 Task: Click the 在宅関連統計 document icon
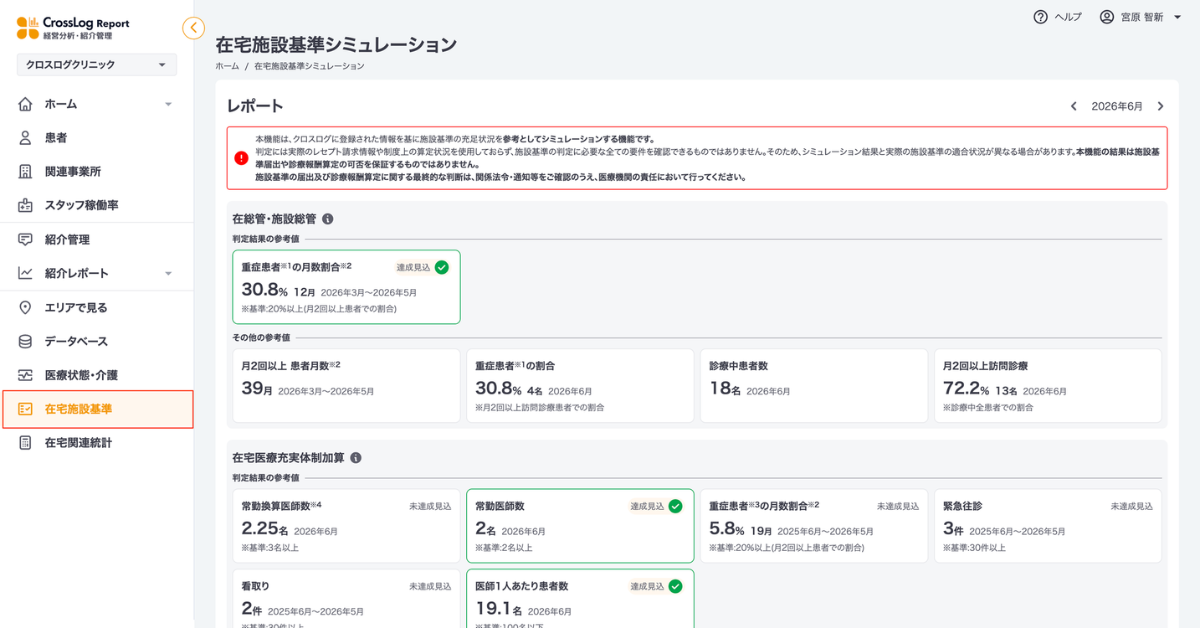26,443
